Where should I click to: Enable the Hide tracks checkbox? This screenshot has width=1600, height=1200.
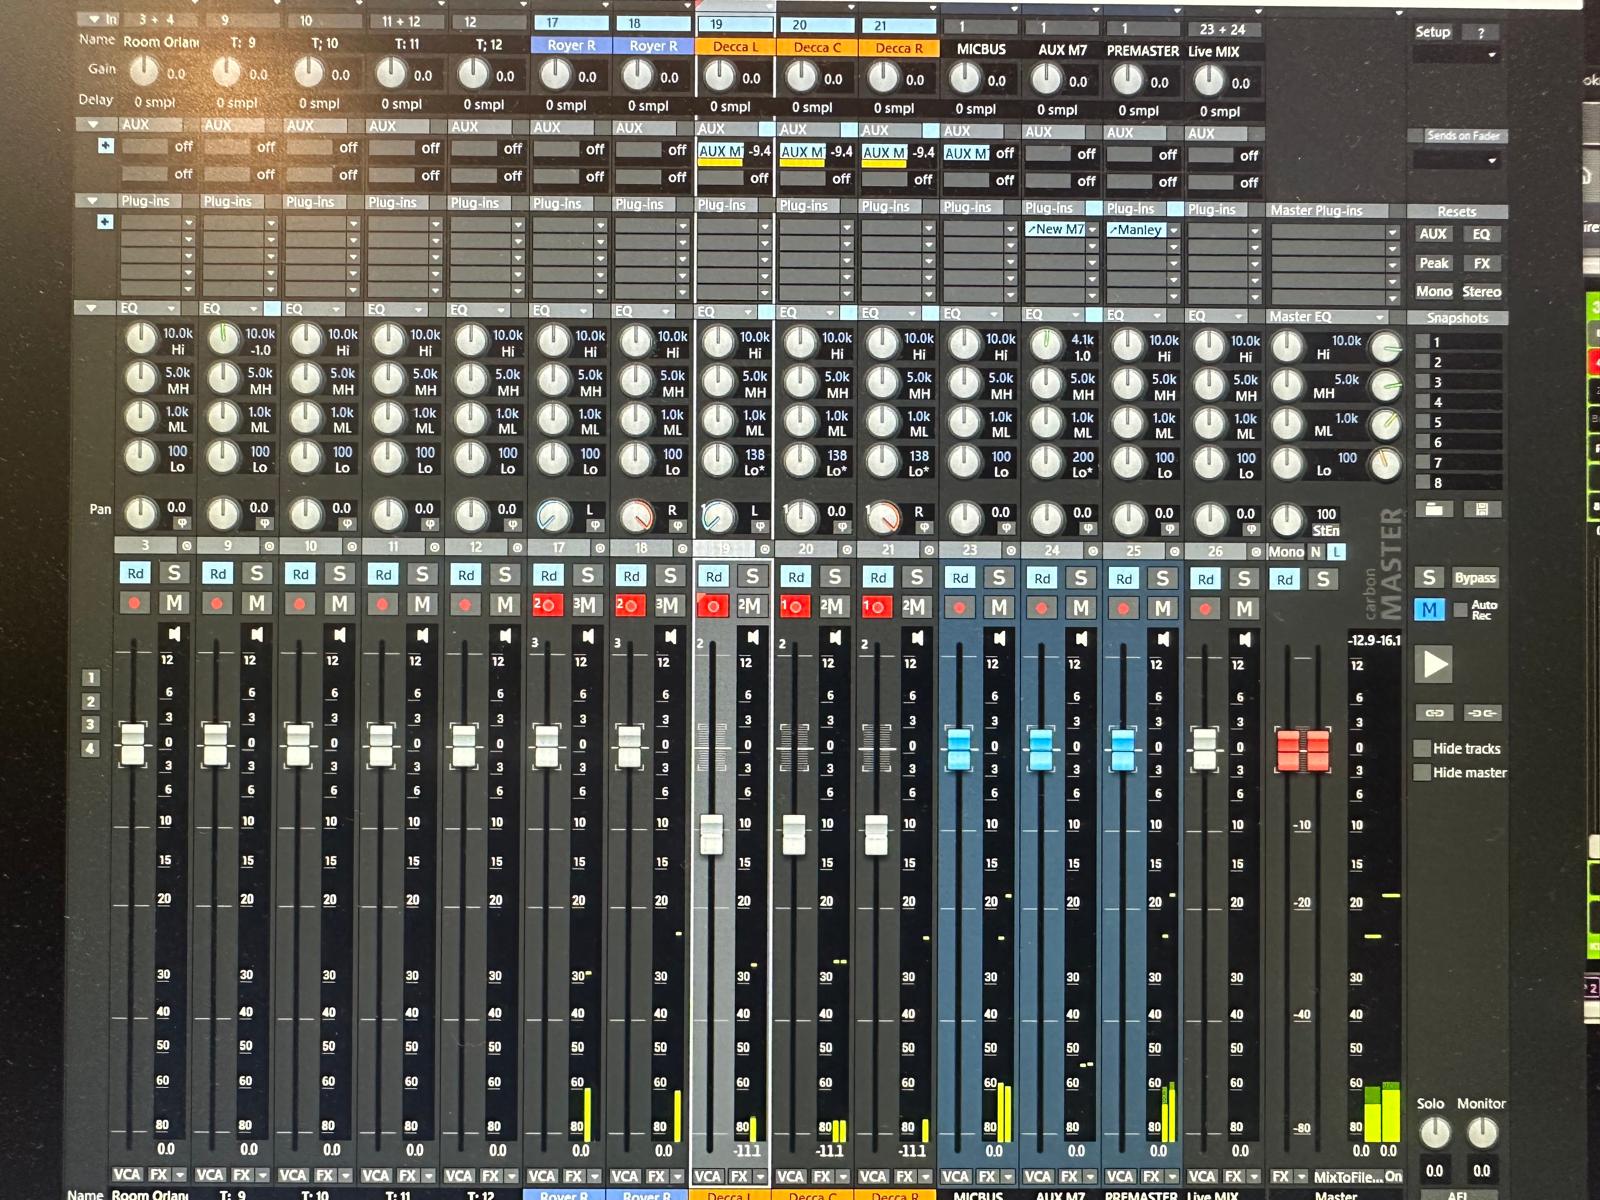click(x=1422, y=748)
